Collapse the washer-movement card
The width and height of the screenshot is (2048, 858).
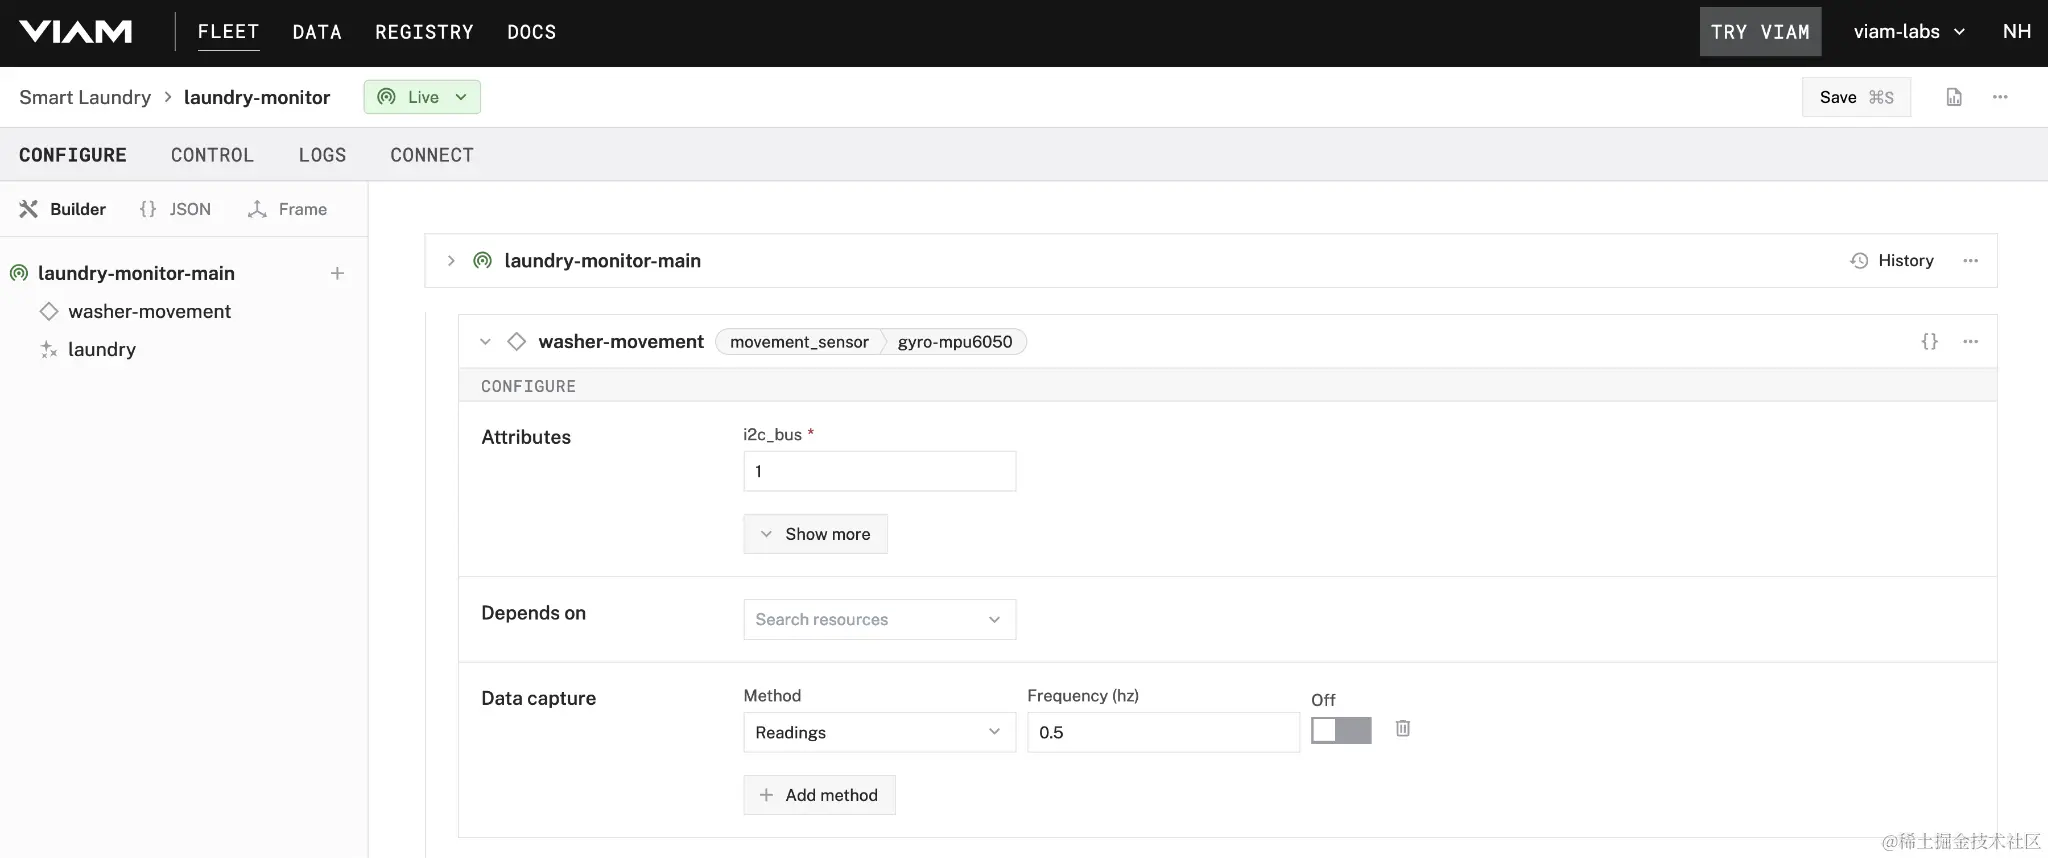point(485,342)
